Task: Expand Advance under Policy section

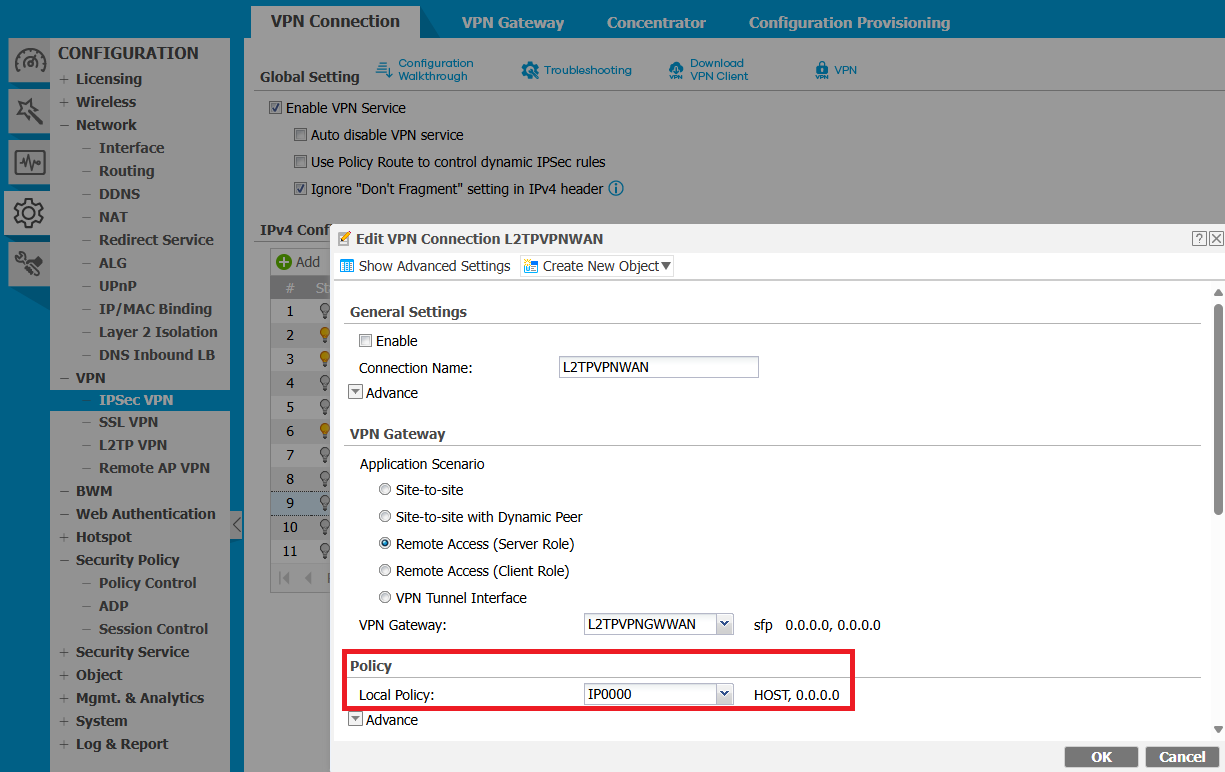Action: 355,720
